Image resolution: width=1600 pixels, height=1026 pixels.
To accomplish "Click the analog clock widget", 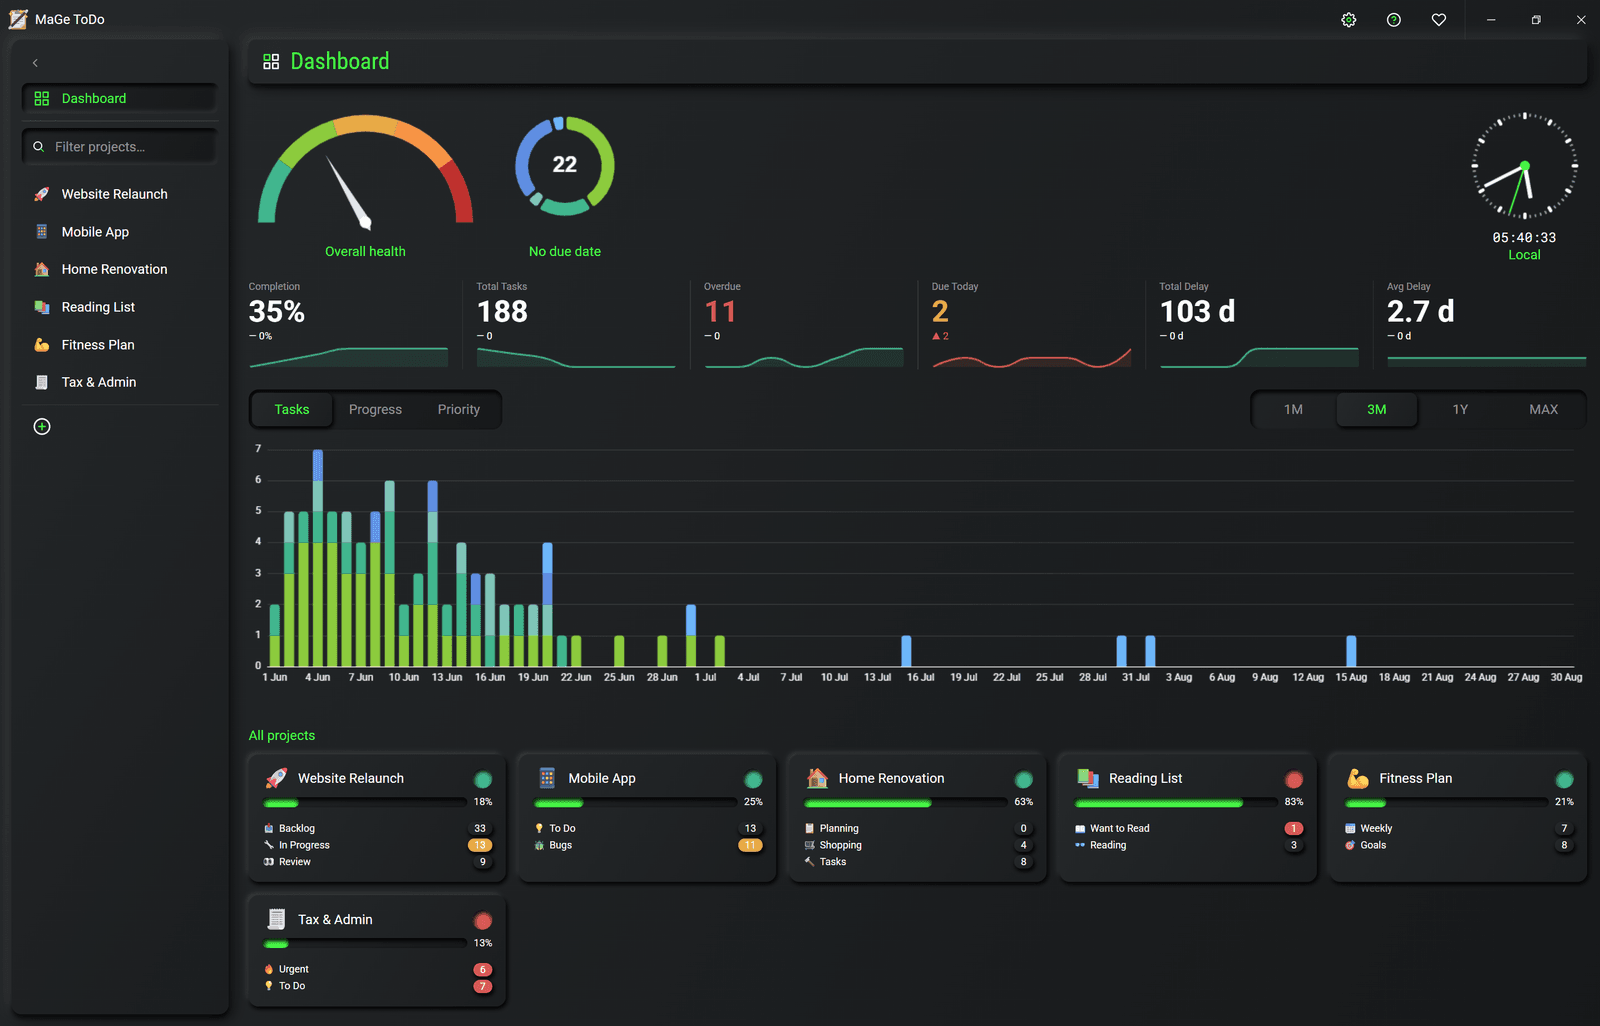I will click(1524, 165).
